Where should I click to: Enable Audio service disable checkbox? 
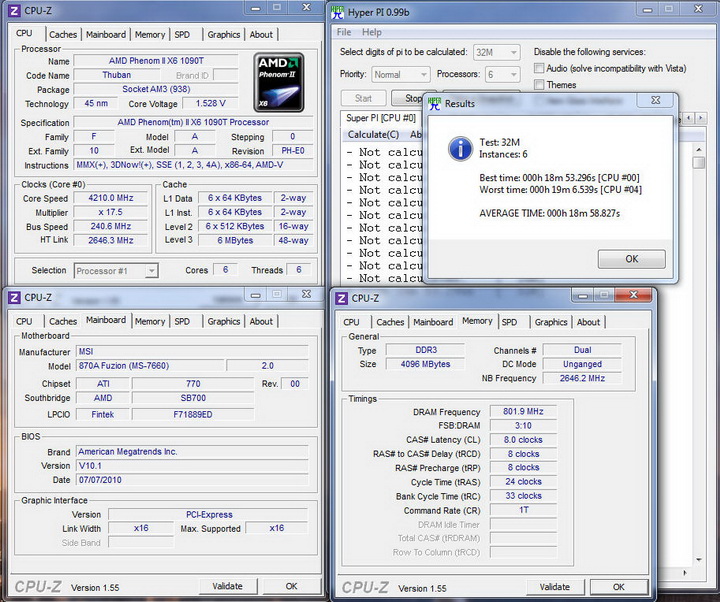pos(539,68)
